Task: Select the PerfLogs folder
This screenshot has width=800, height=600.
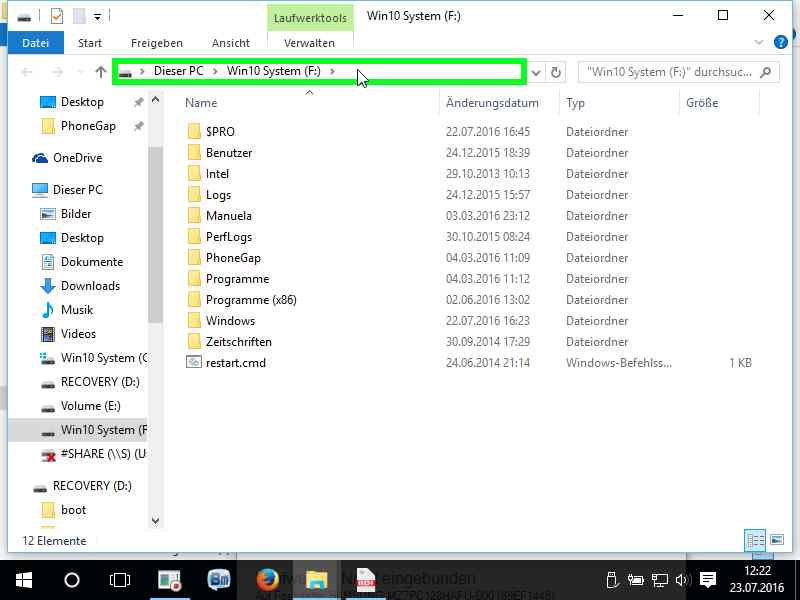Action: pyautogui.click(x=229, y=237)
